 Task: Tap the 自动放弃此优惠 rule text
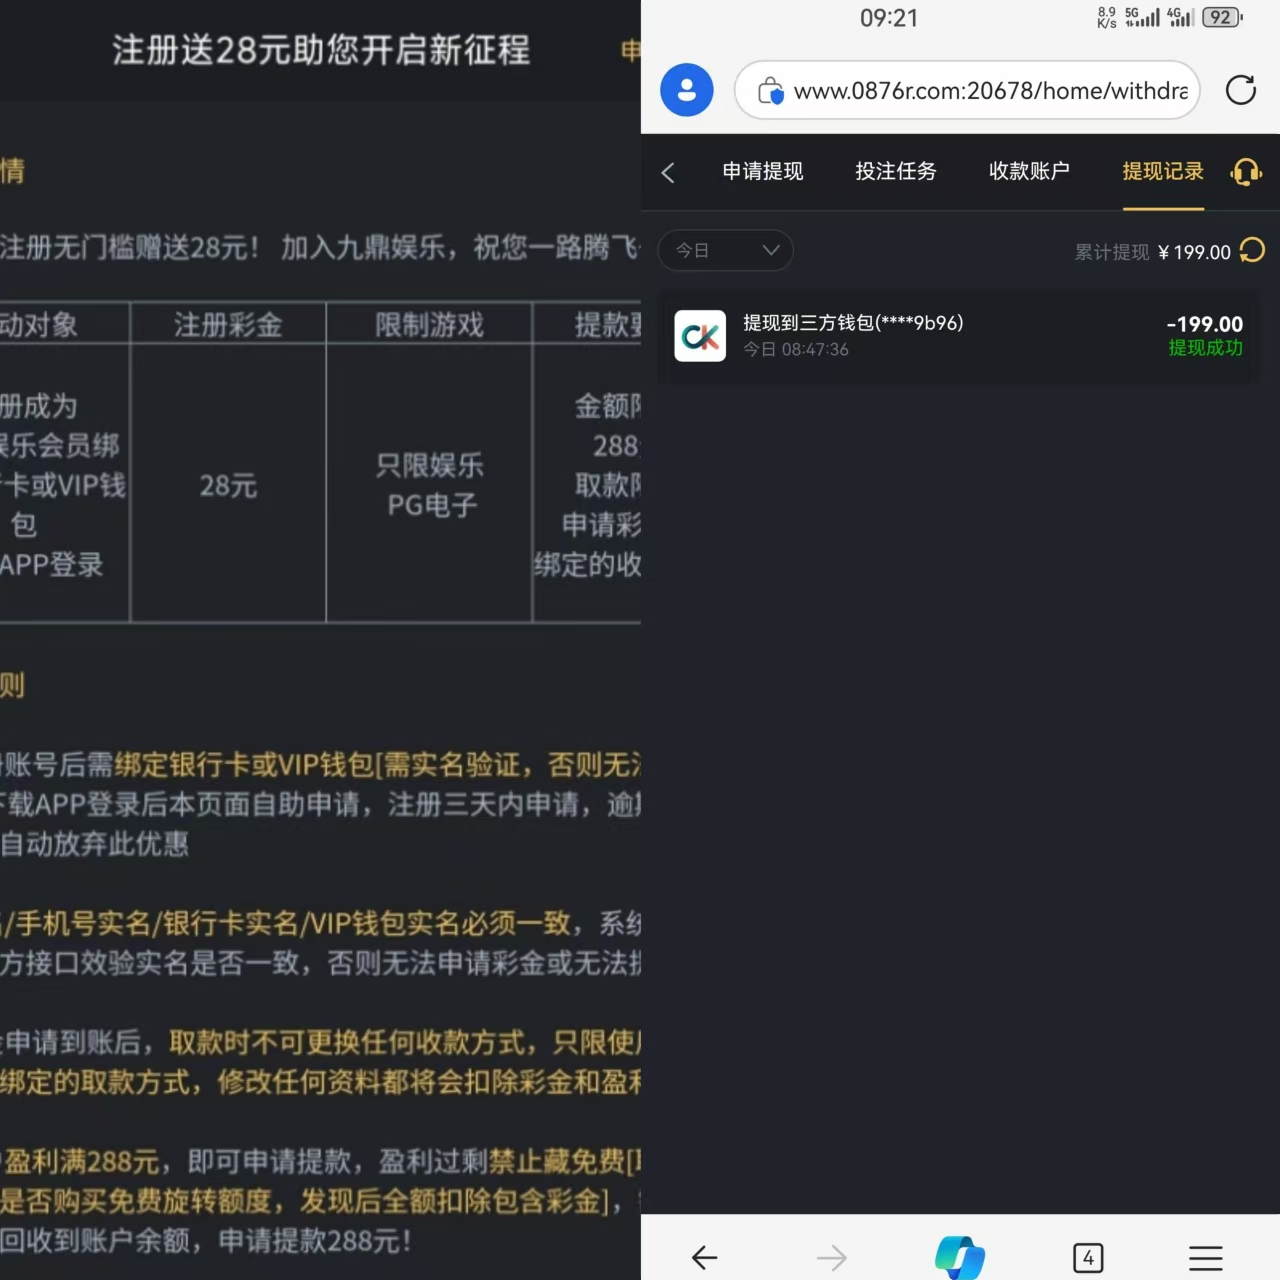(95, 844)
